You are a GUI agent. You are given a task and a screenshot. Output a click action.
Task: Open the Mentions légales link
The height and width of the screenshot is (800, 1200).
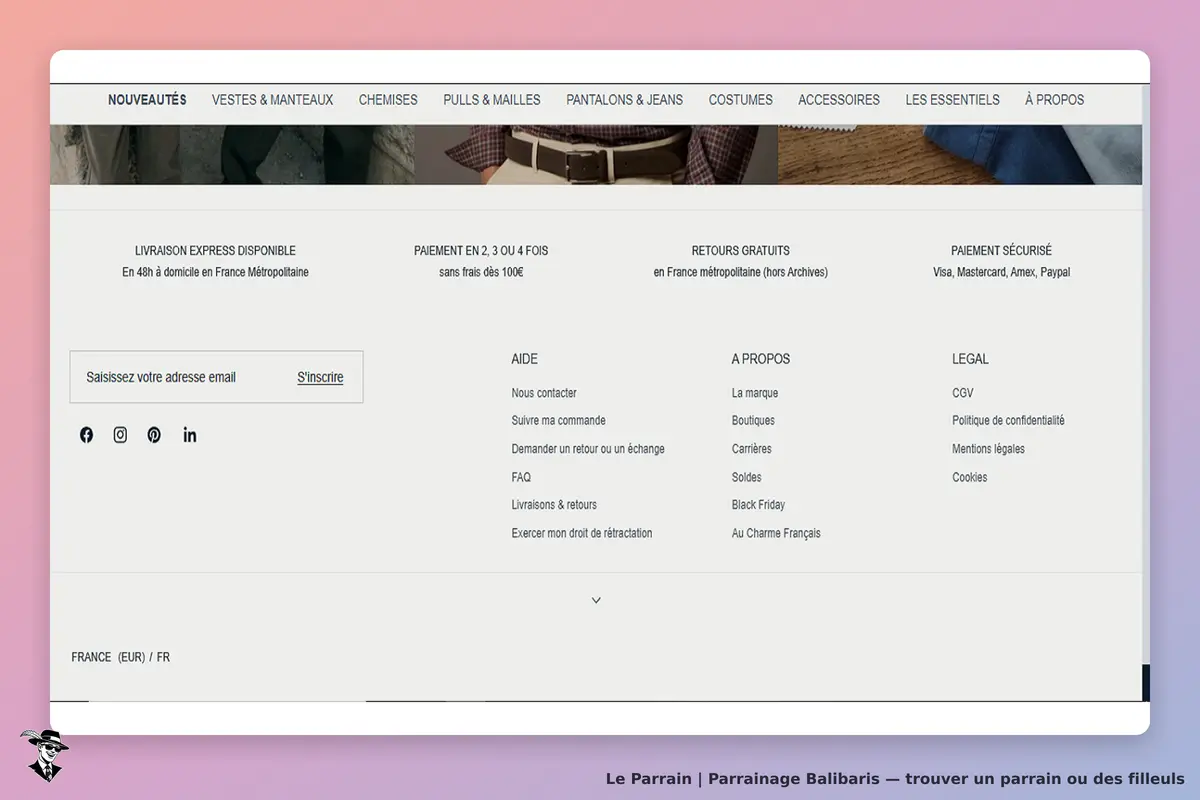[x=988, y=449]
